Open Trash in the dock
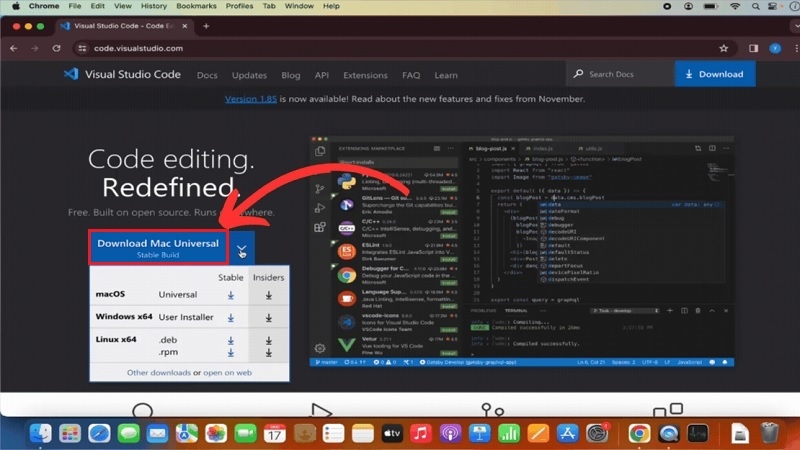This screenshot has height=450, width=800. [x=769, y=433]
